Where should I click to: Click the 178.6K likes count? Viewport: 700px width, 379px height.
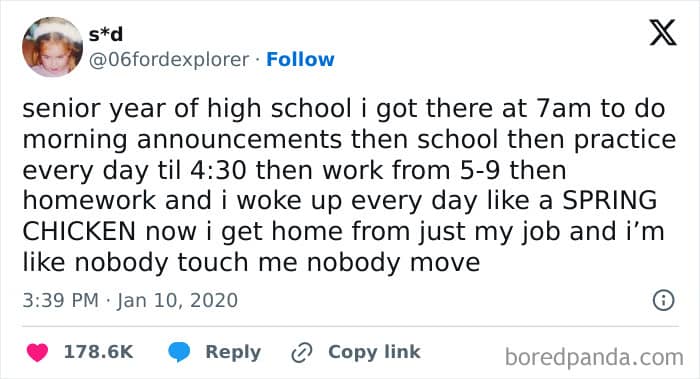pyautogui.click(x=99, y=352)
